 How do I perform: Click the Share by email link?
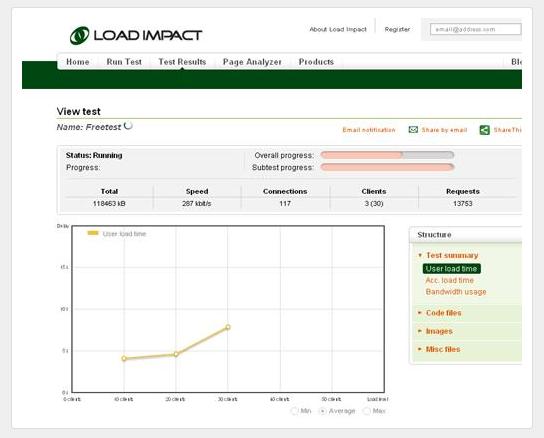444,130
